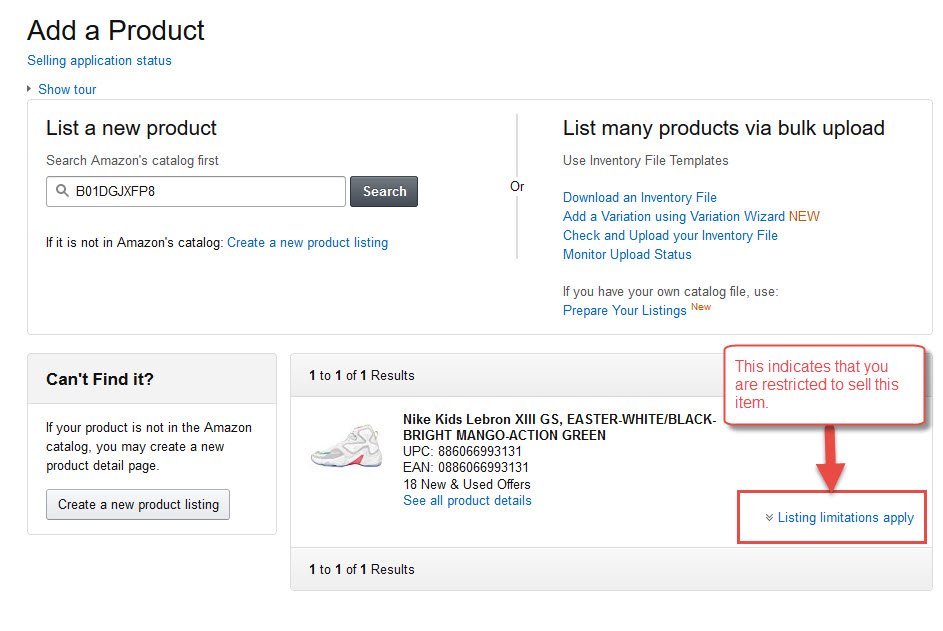Click Show tour link
This screenshot has height=631, width=943.
[x=67, y=89]
